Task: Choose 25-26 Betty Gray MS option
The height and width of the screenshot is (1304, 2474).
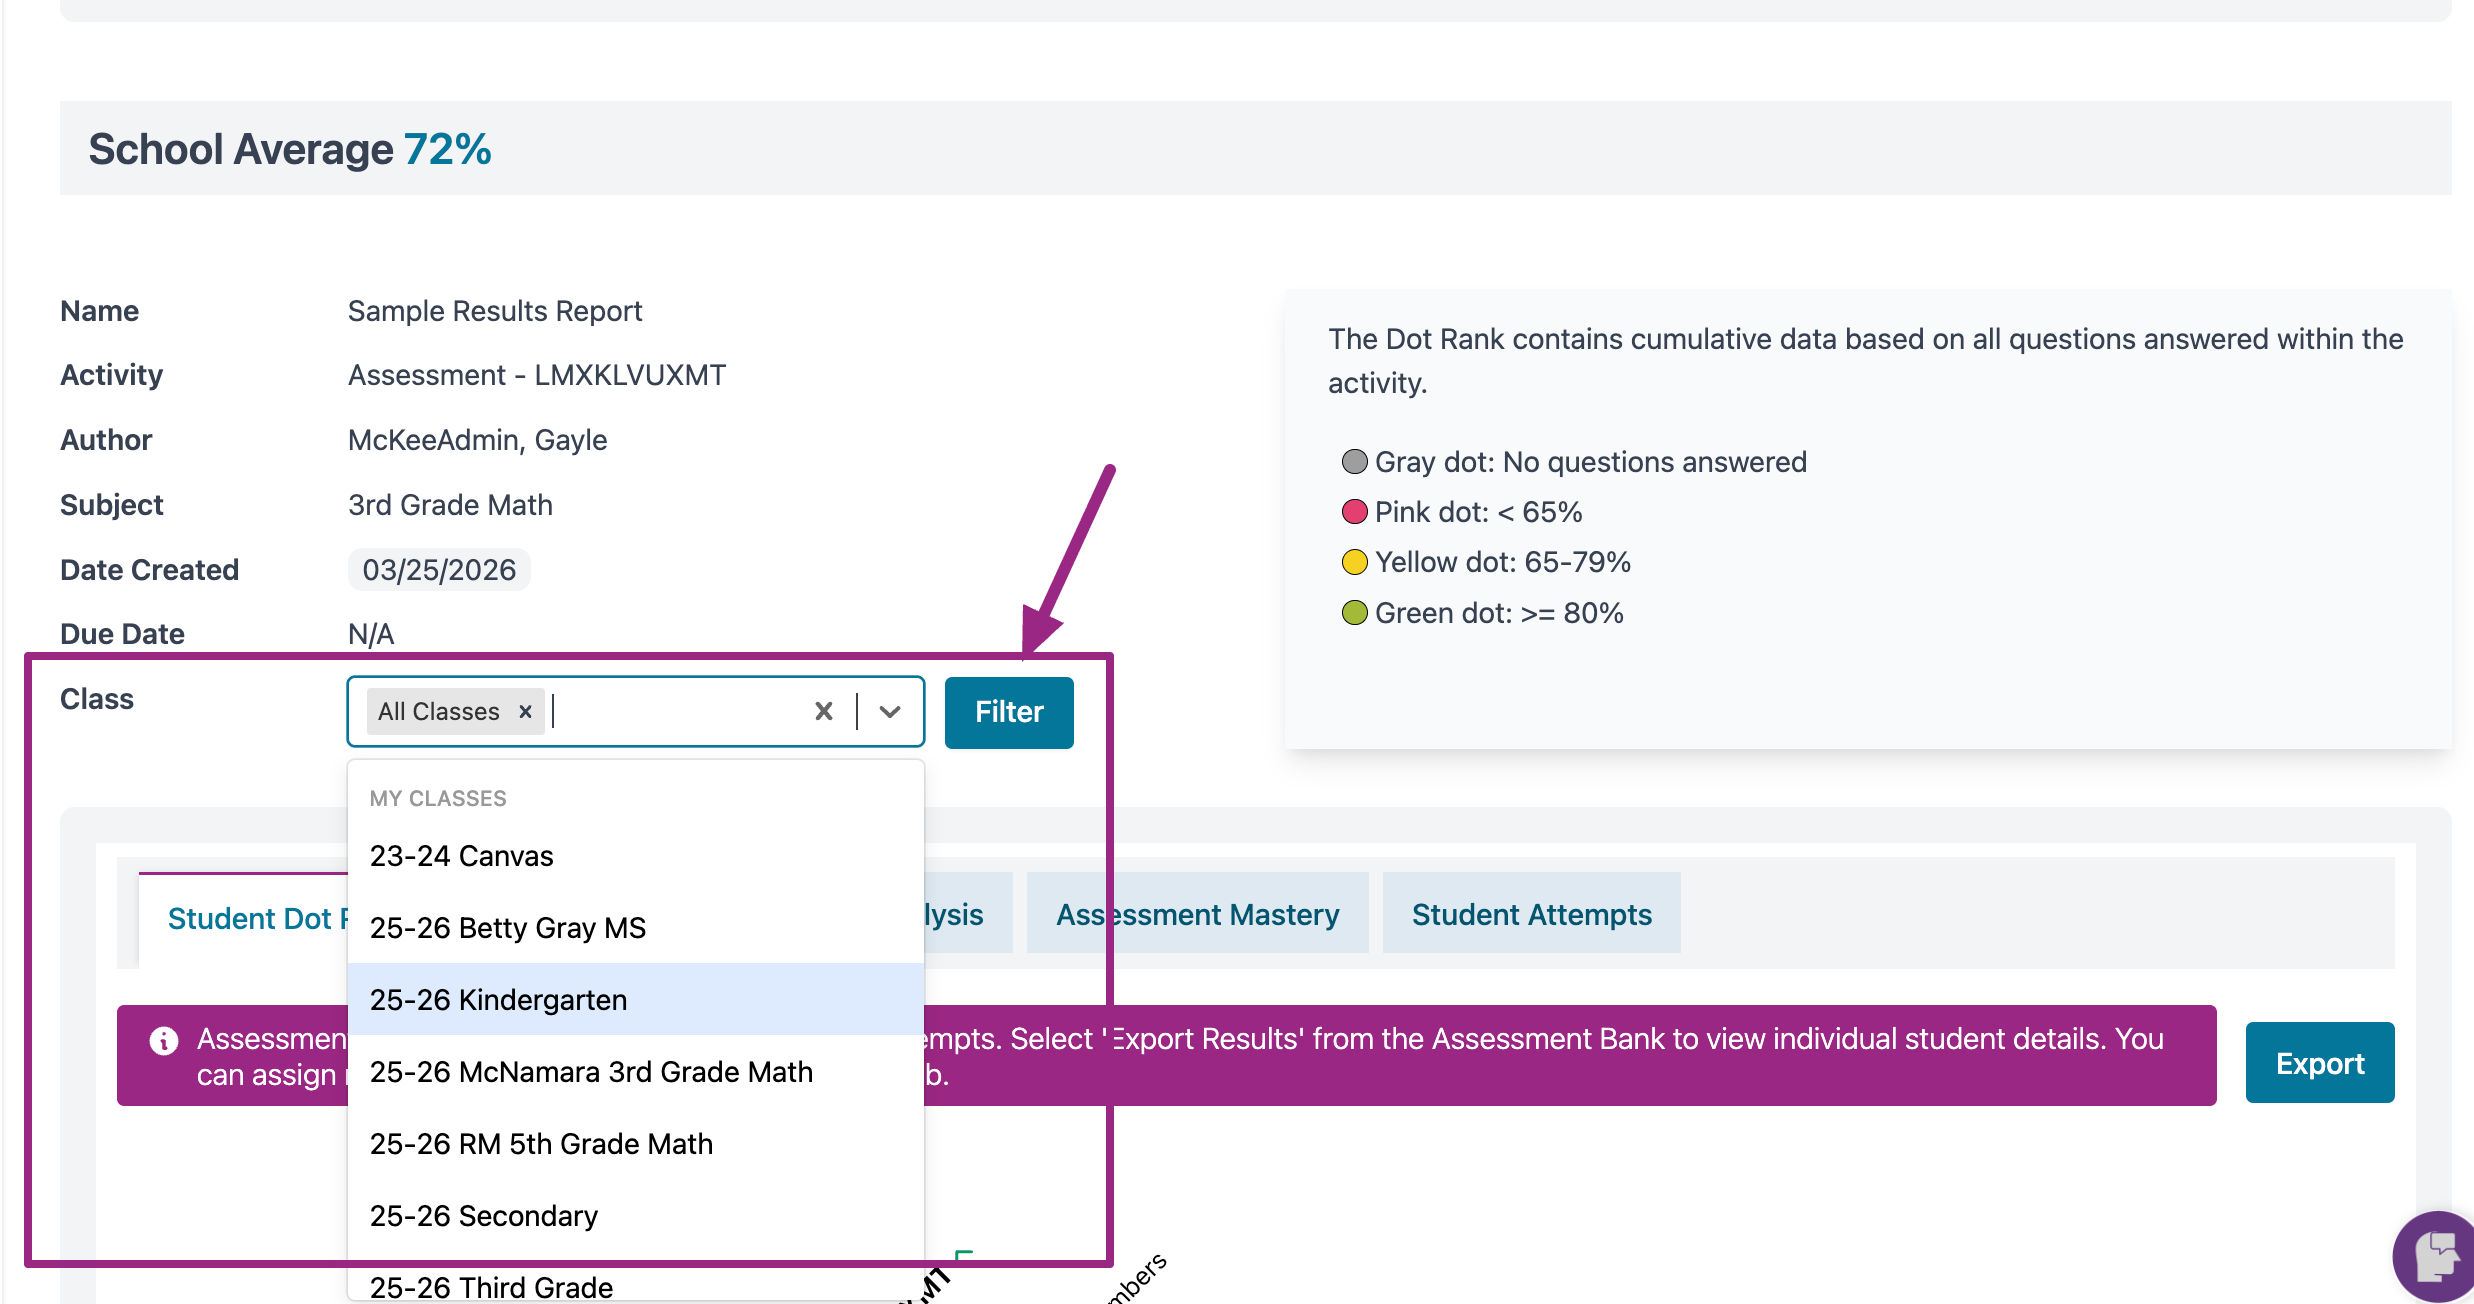Action: pyautogui.click(x=507, y=928)
